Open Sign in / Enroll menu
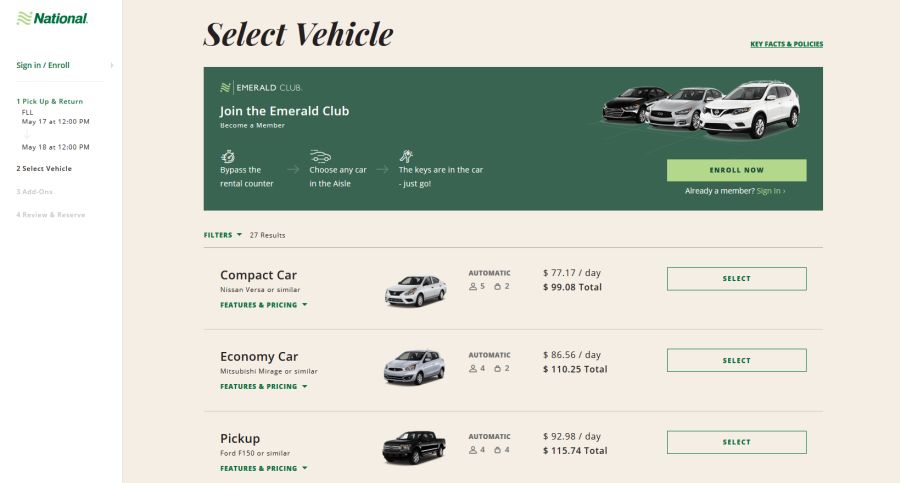 tap(43, 65)
